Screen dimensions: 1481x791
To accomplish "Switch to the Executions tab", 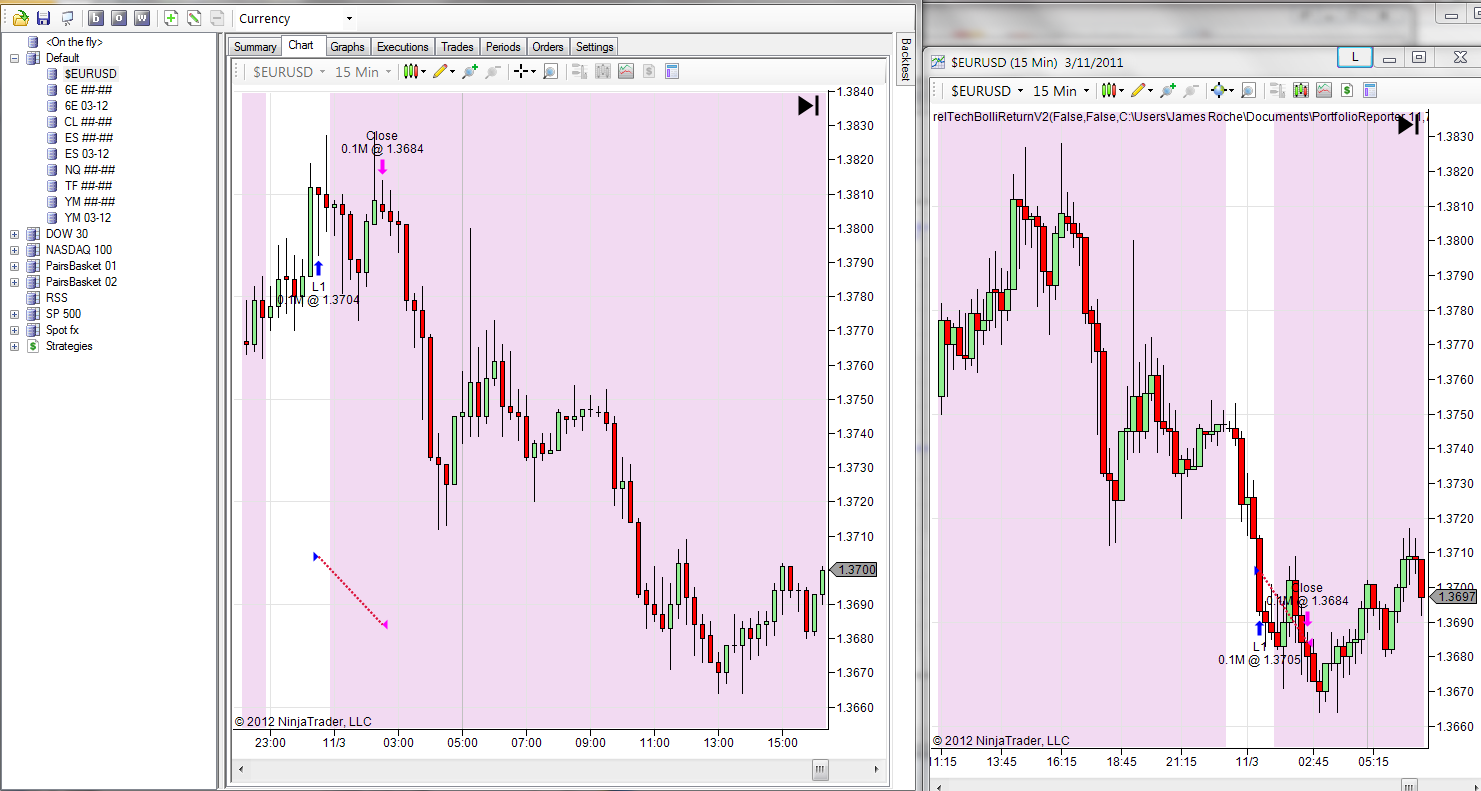I will [x=403, y=47].
